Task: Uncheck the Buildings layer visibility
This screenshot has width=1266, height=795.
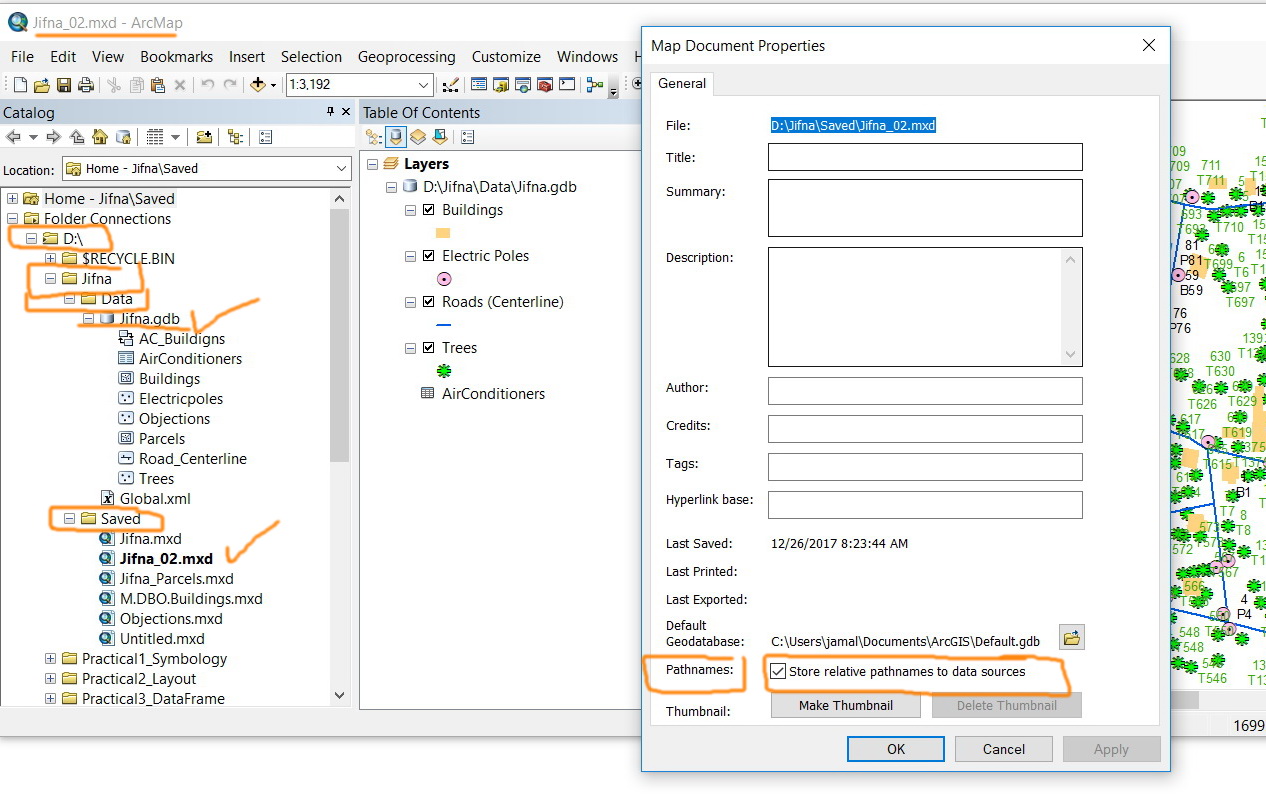Action: [429, 210]
